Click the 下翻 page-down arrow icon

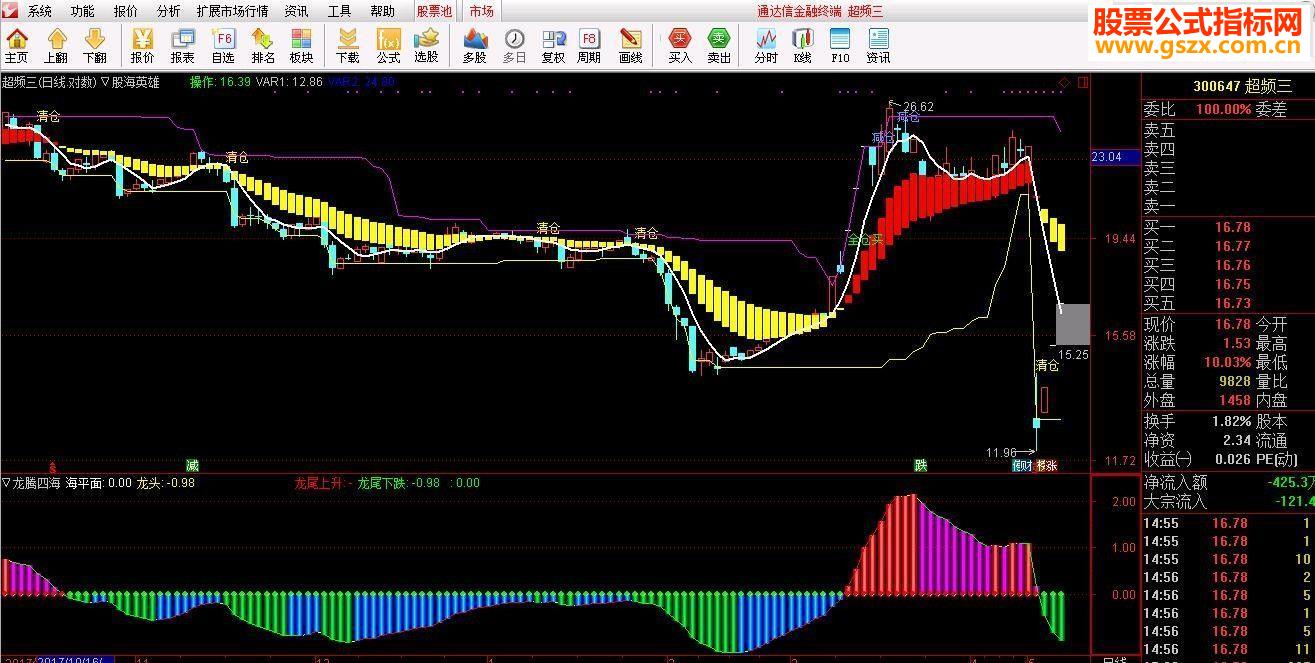(x=95, y=46)
